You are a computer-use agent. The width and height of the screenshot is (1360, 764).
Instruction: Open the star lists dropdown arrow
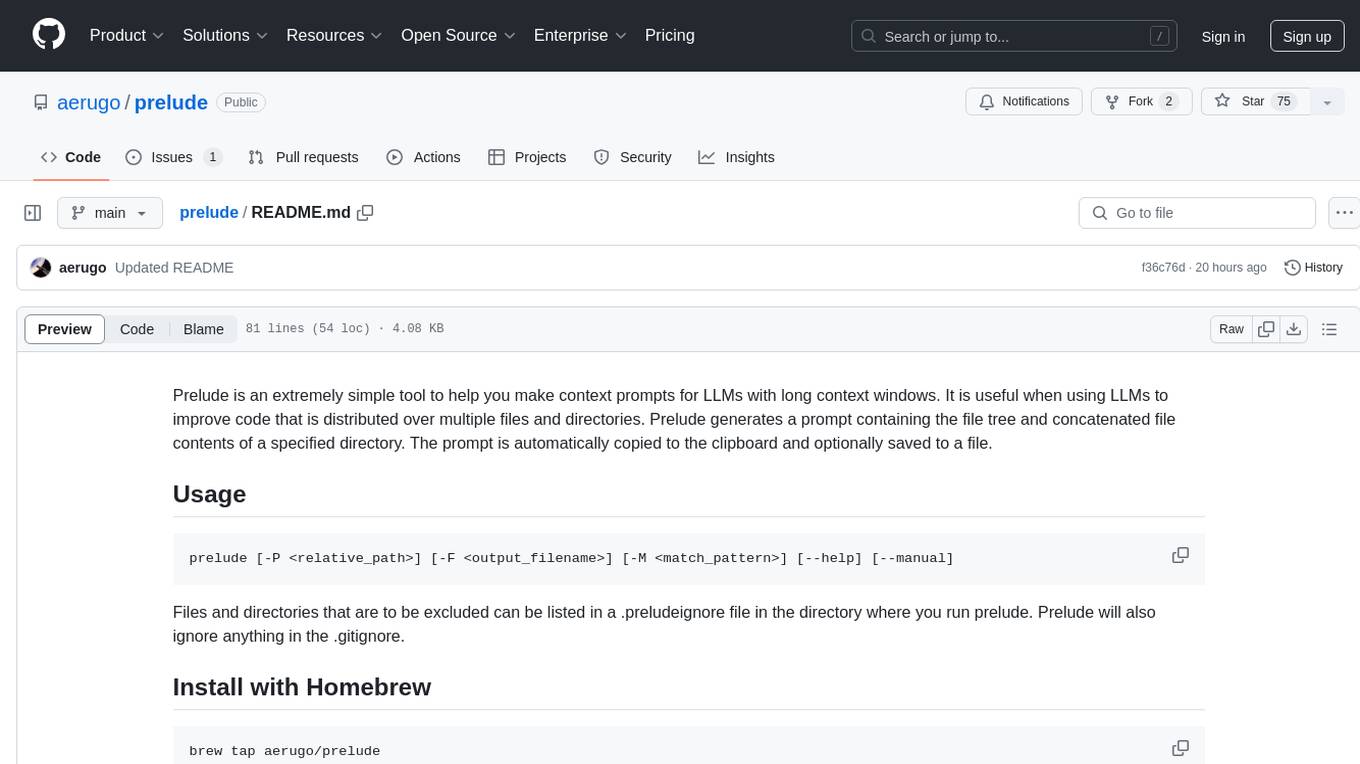pyautogui.click(x=1327, y=101)
